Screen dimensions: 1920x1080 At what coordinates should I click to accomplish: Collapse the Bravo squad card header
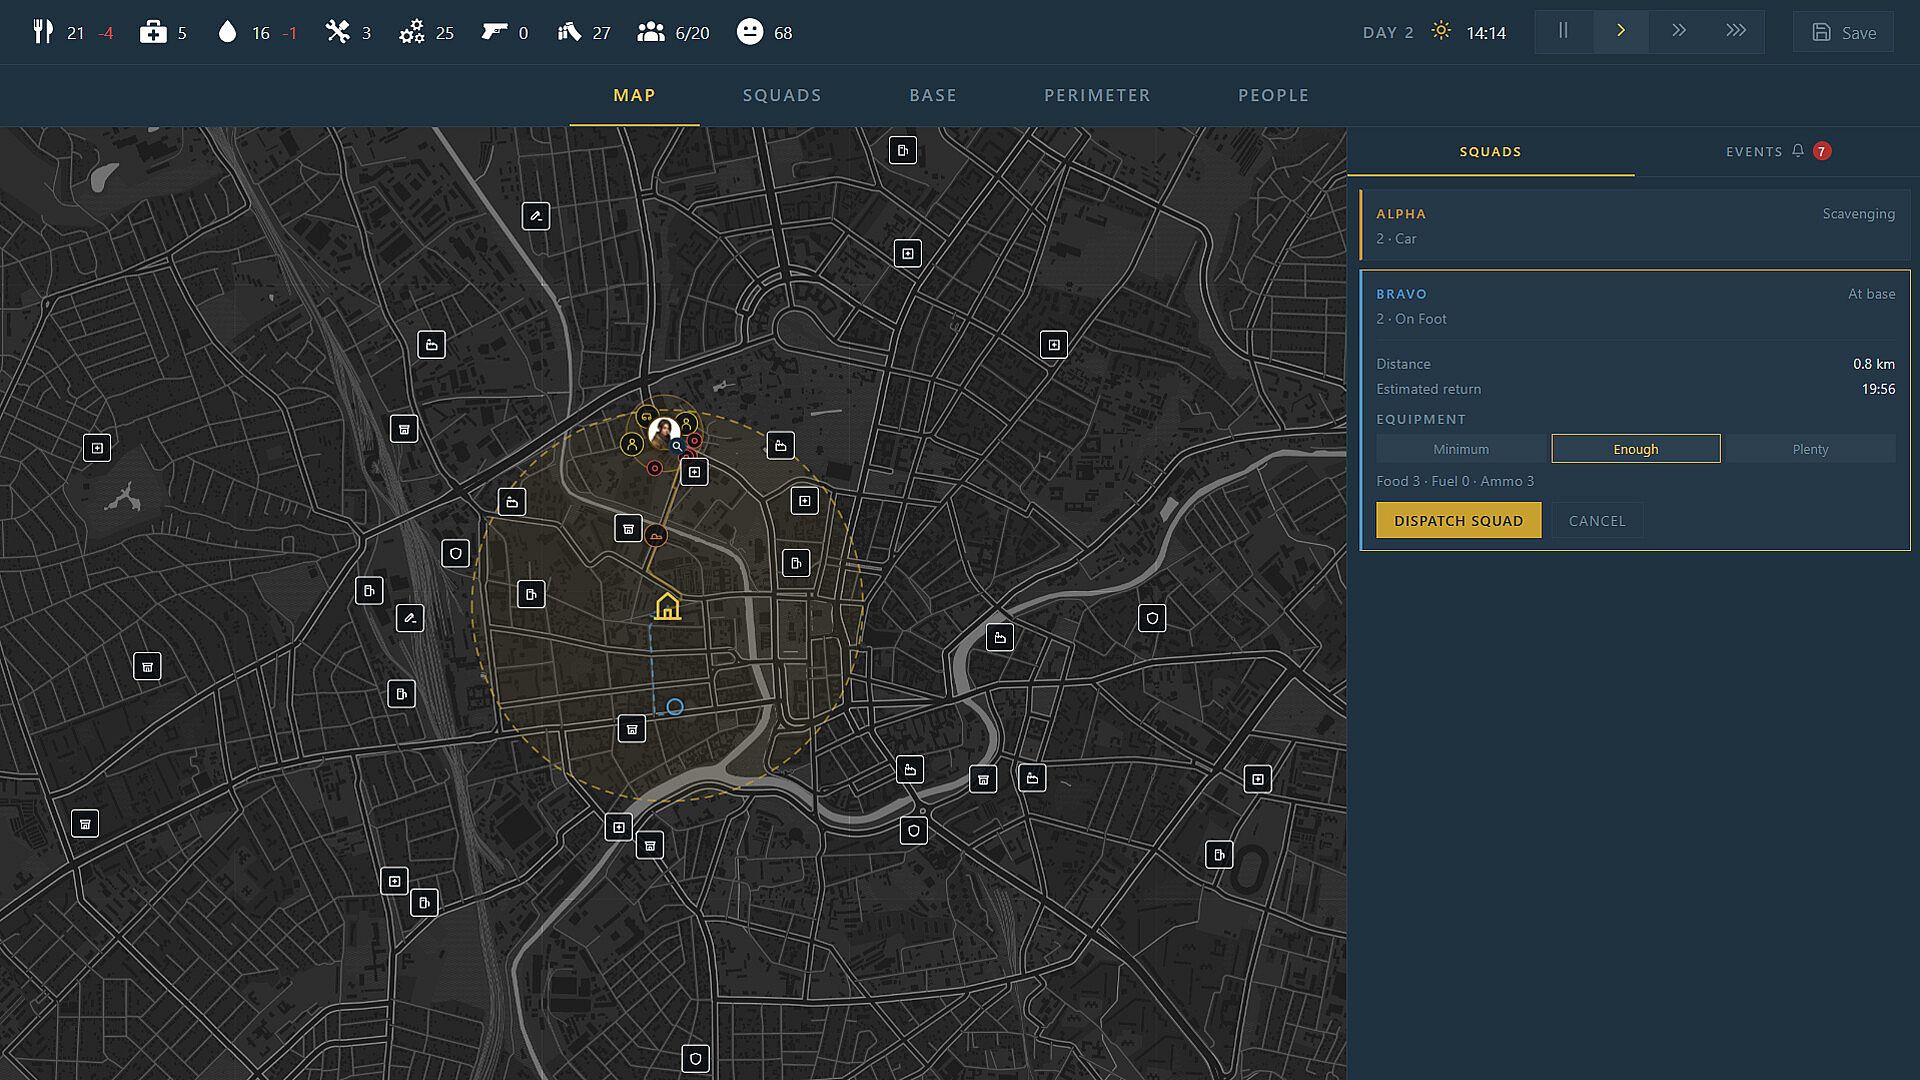coord(1635,306)
